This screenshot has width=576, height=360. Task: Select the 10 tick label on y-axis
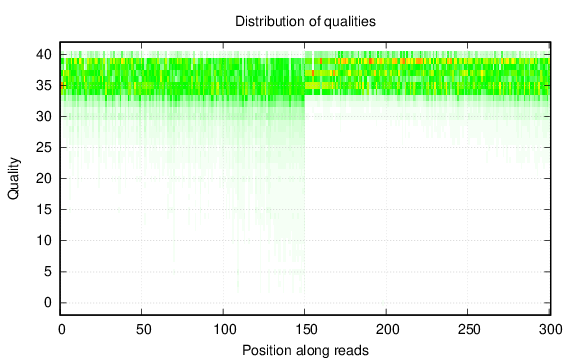coord(44,241)
